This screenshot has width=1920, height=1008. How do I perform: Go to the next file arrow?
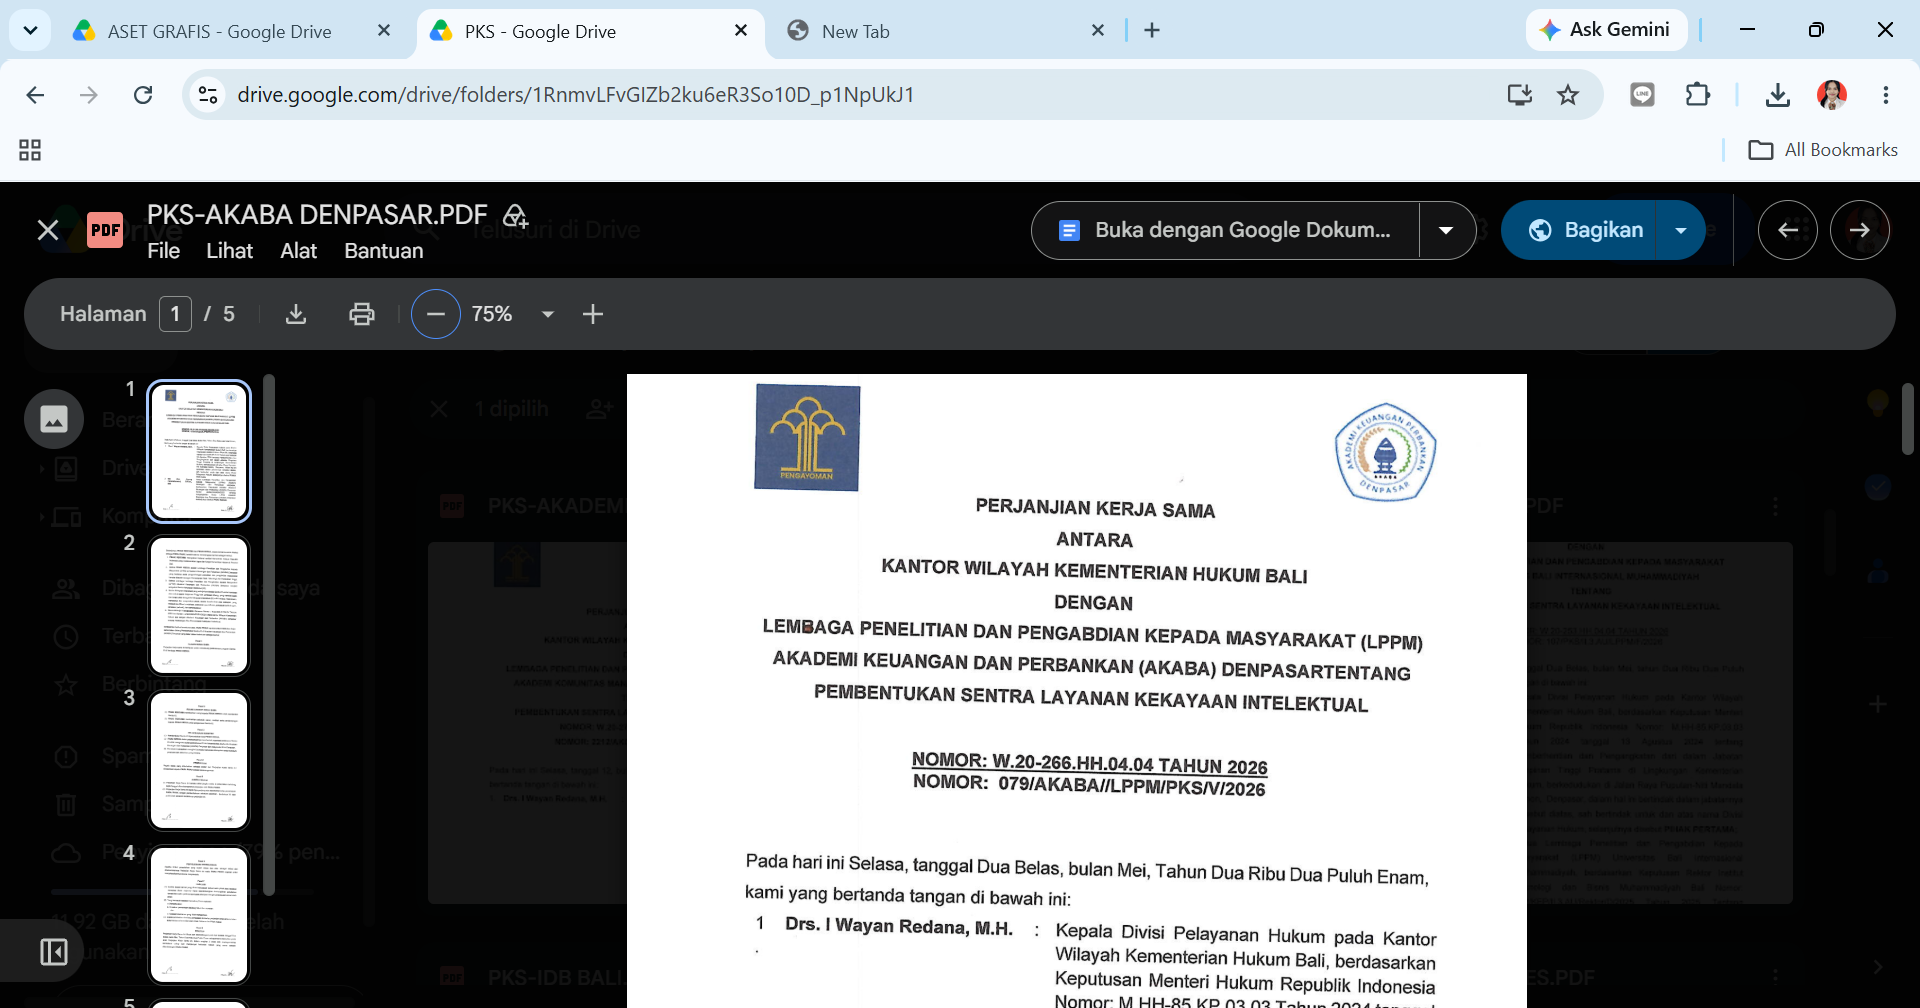(x=1860, y=230)
